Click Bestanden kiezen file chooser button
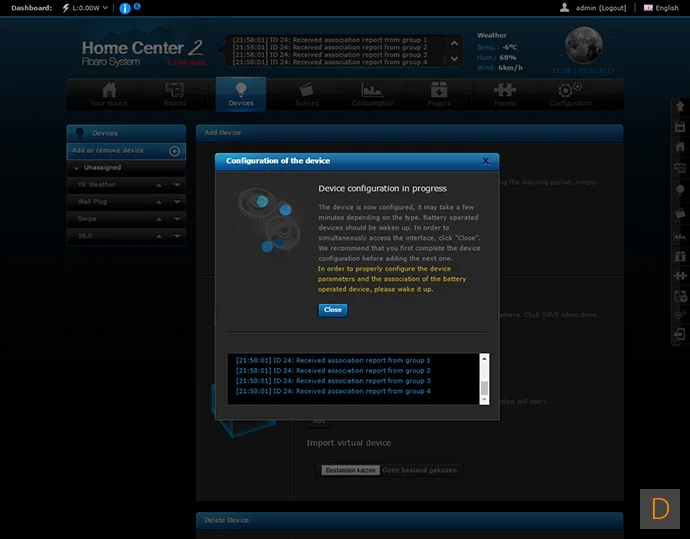The width and height of the screenshot is (690, 539). [x=350, y=470]
